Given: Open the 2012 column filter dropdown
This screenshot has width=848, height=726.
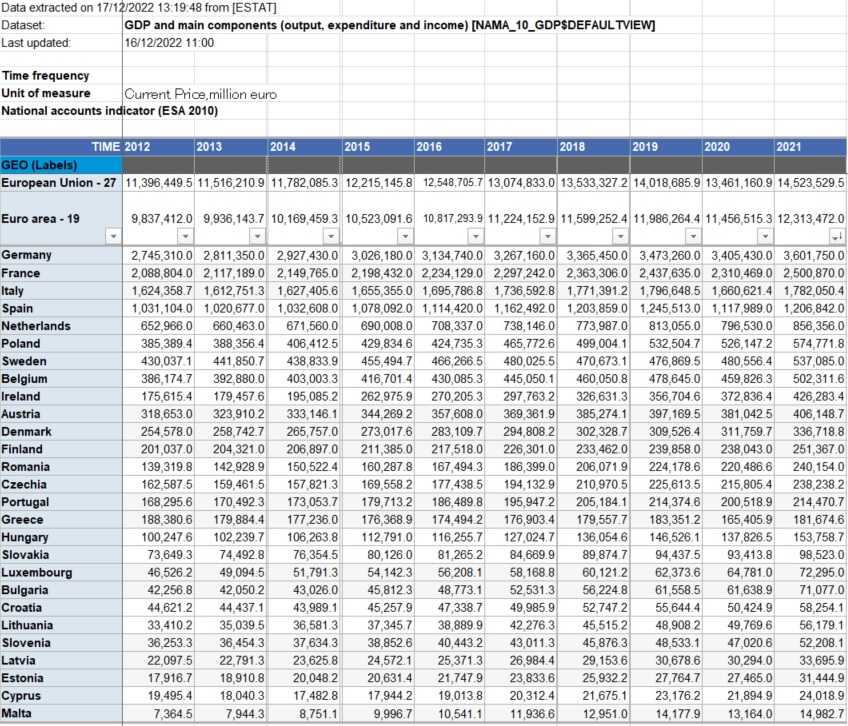Looking at the screenshot, I should click(x=184, y=237).
